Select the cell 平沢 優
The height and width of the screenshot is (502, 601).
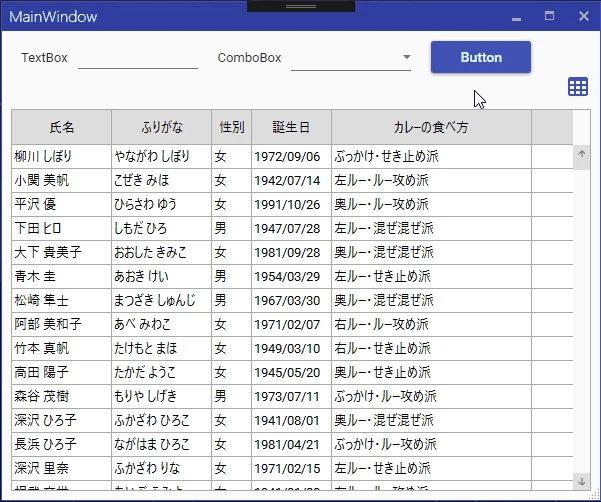61,204
